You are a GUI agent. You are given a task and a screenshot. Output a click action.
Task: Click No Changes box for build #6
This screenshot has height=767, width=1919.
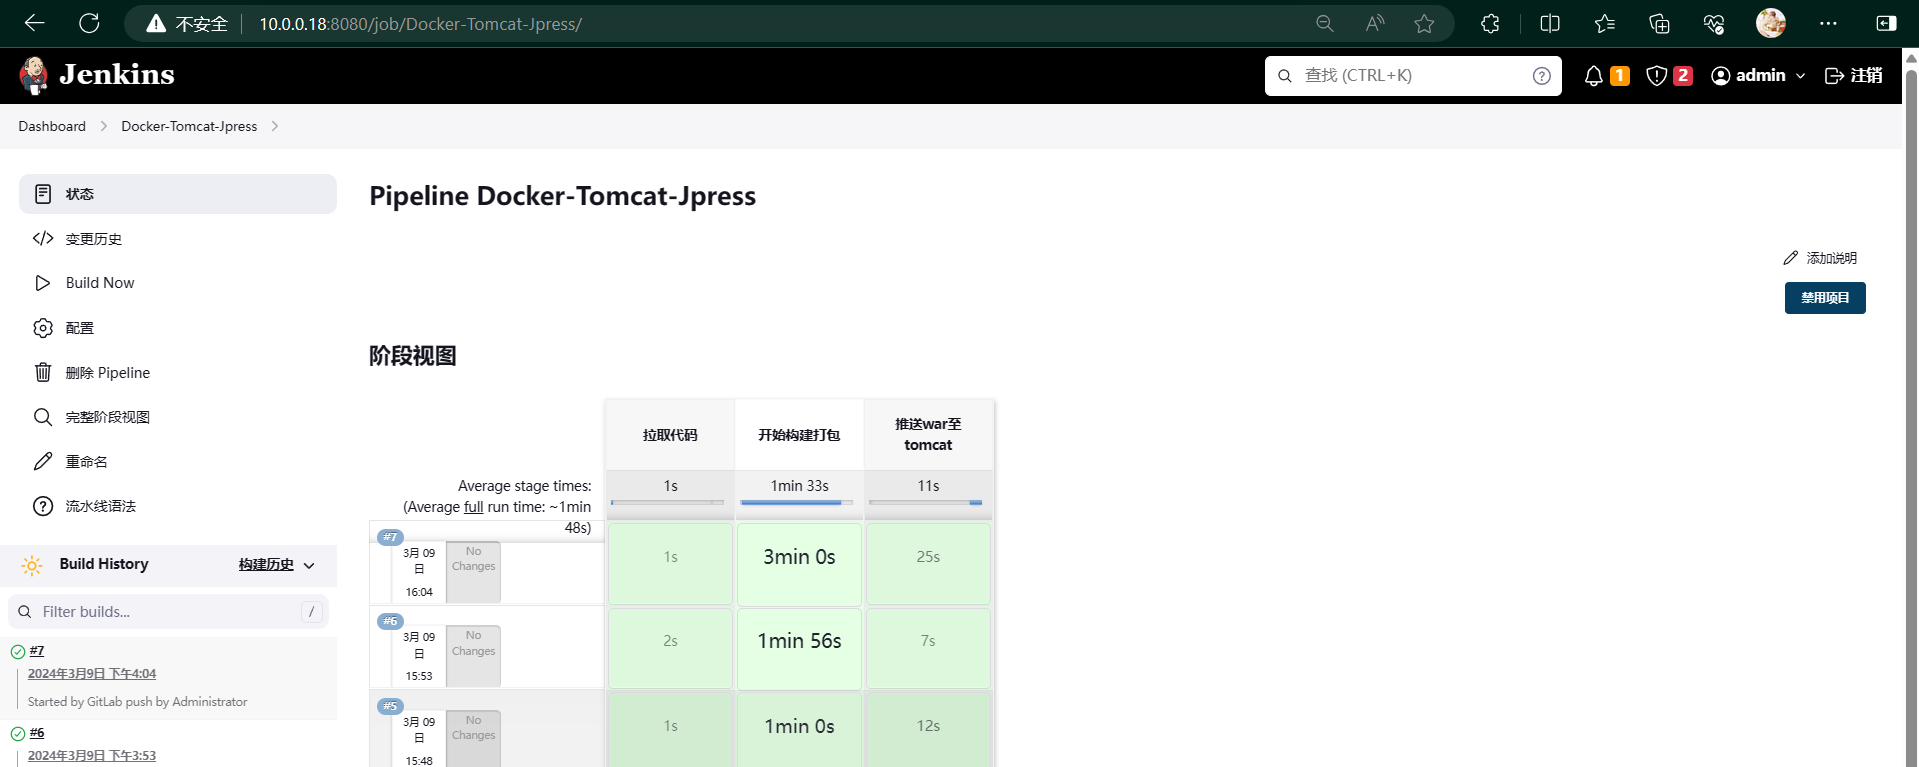pos(473,657)
